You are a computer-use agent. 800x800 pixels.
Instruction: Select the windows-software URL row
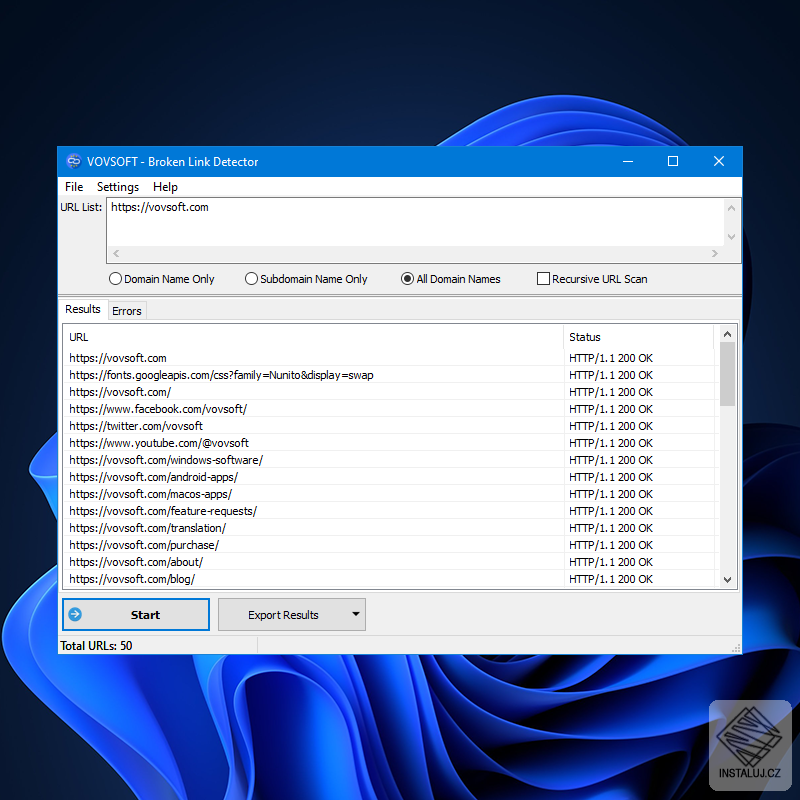tap(390, 460)
